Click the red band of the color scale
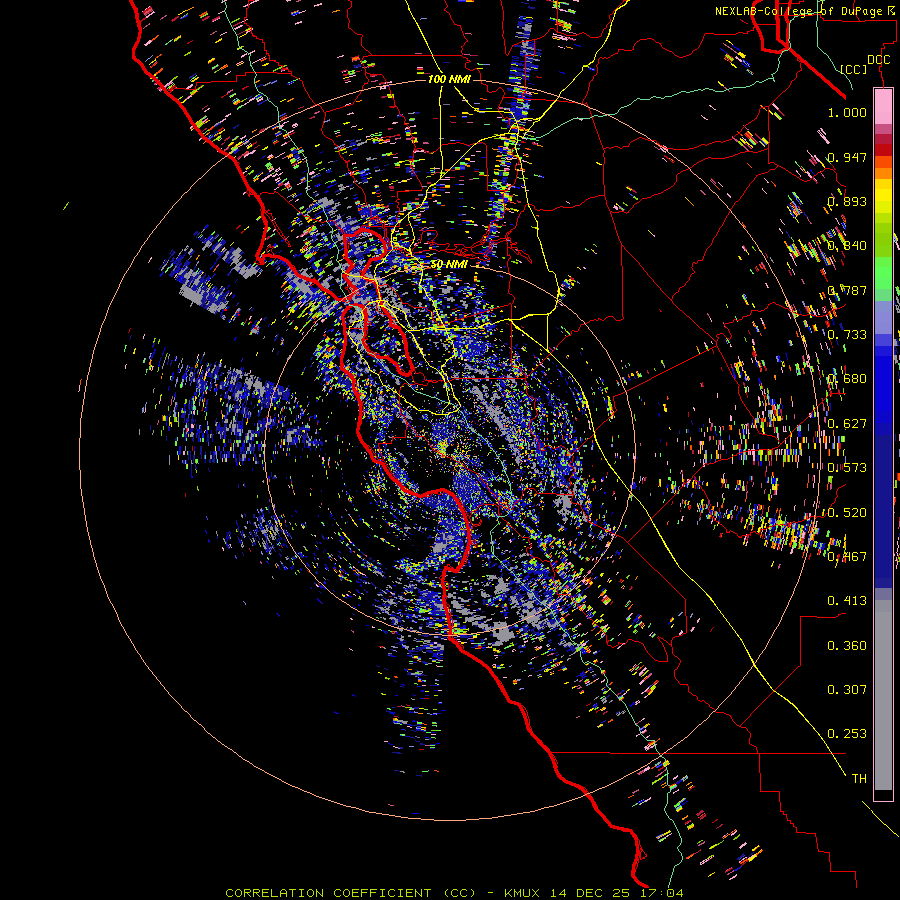 click(883, 150)
